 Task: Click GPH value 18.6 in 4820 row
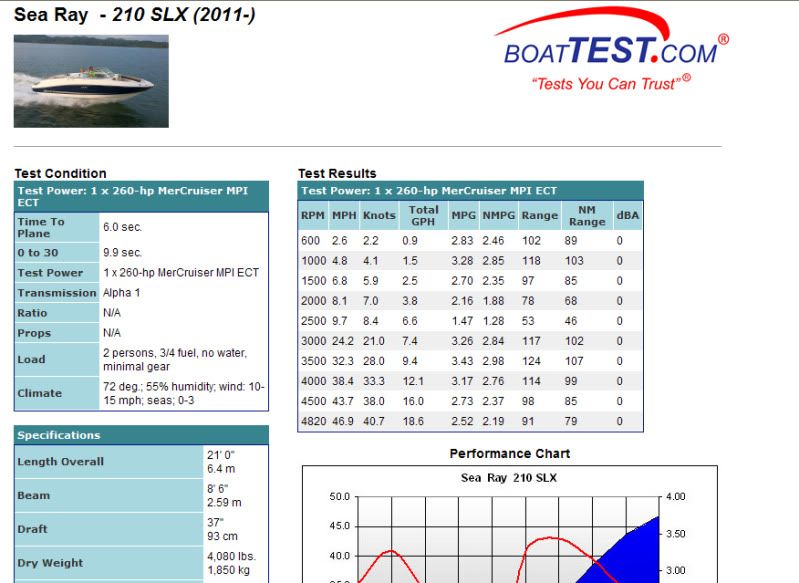[x=413, y=421]
